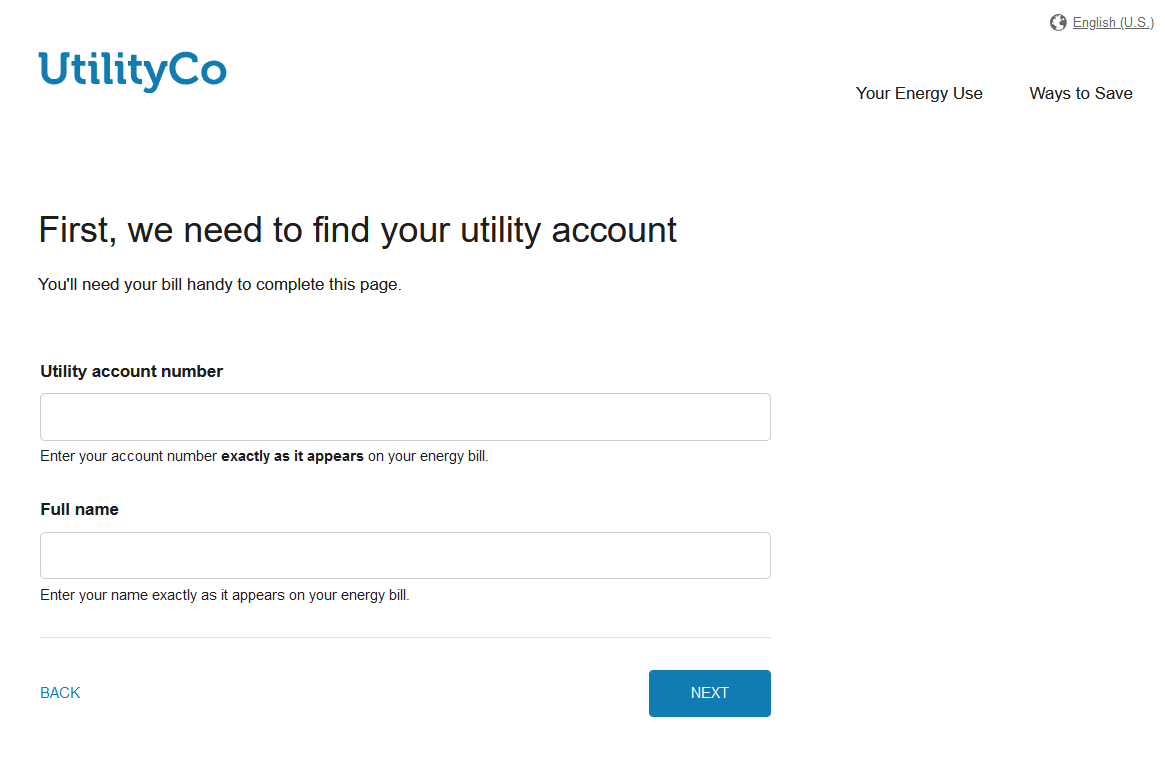The image size is (1165, 769).
Task: Select the language option in the top corner
Action: pyautogui.click(x=1111, y=22)
